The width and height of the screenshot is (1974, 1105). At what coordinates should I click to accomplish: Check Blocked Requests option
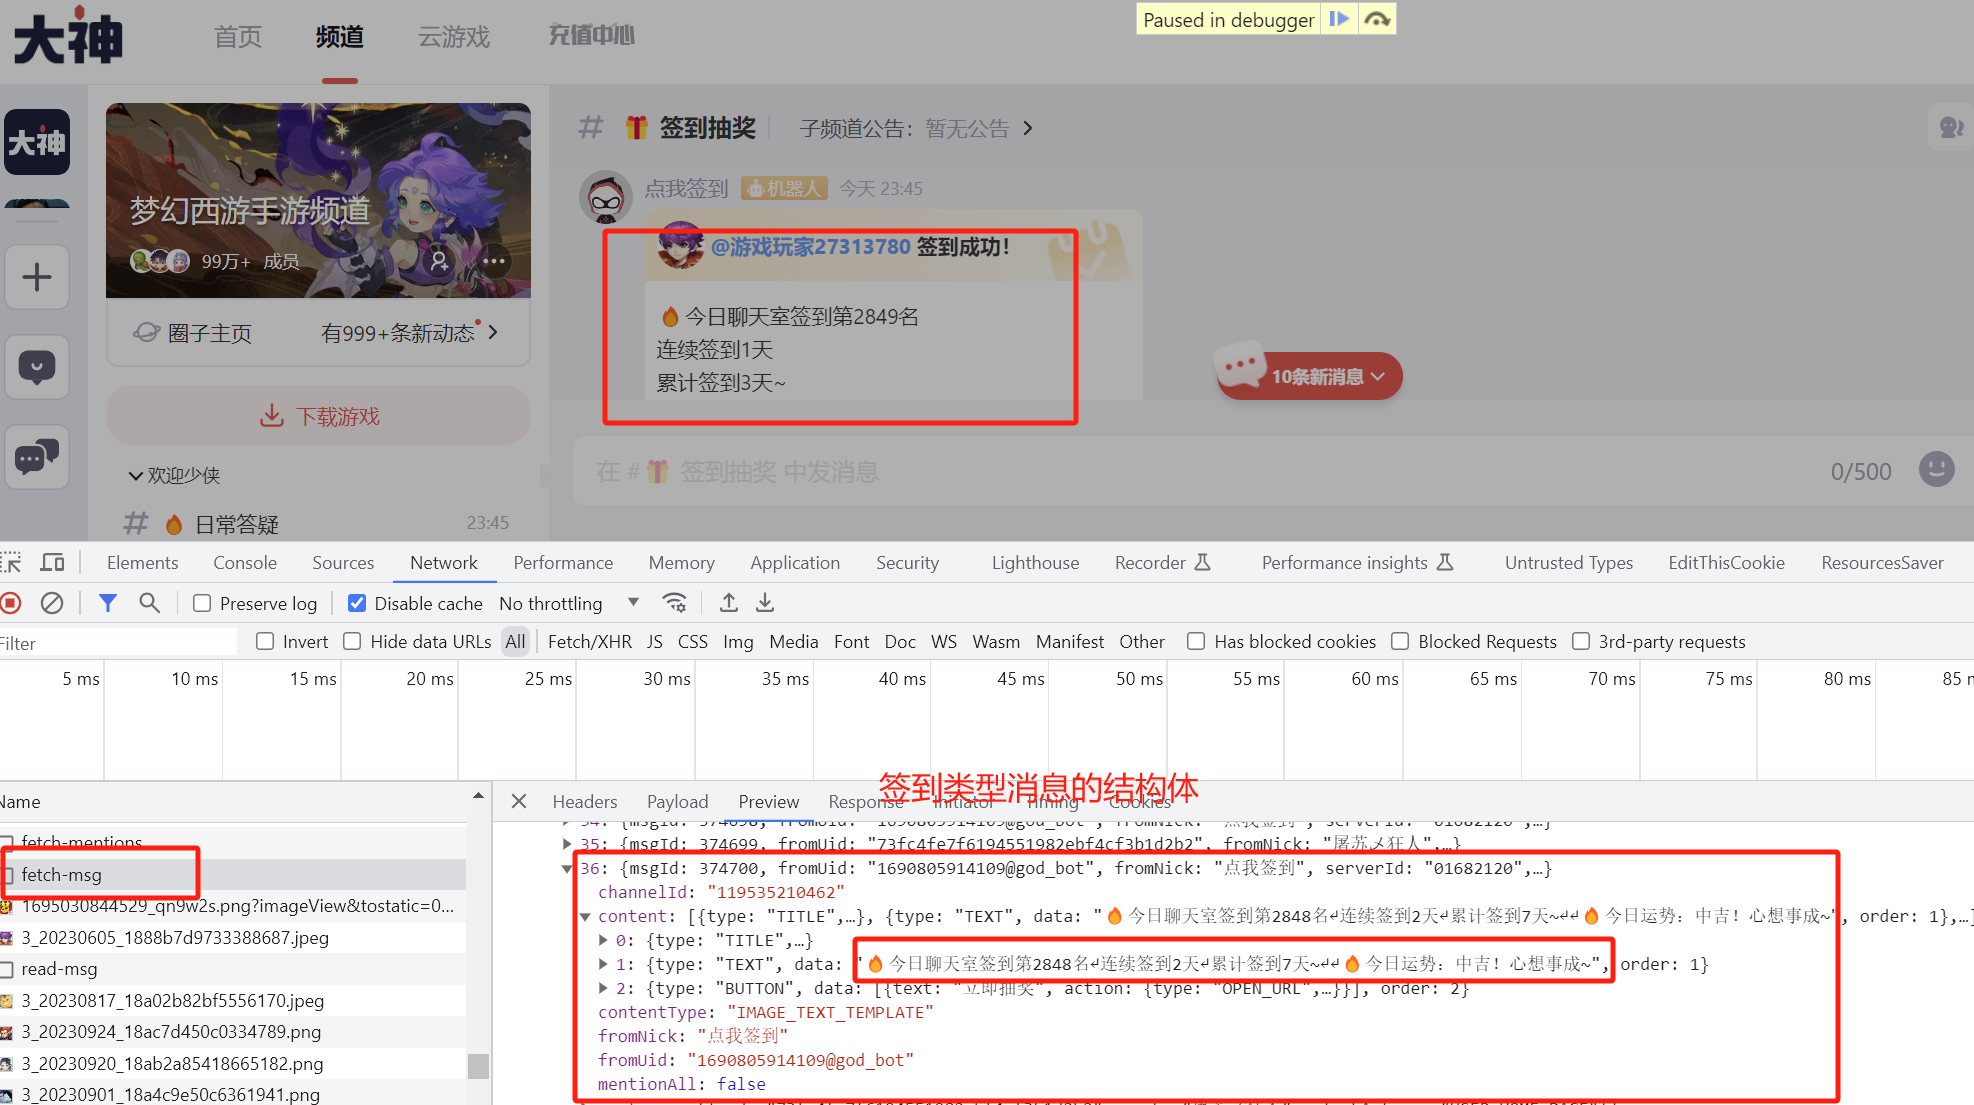tap(1400, 641)
